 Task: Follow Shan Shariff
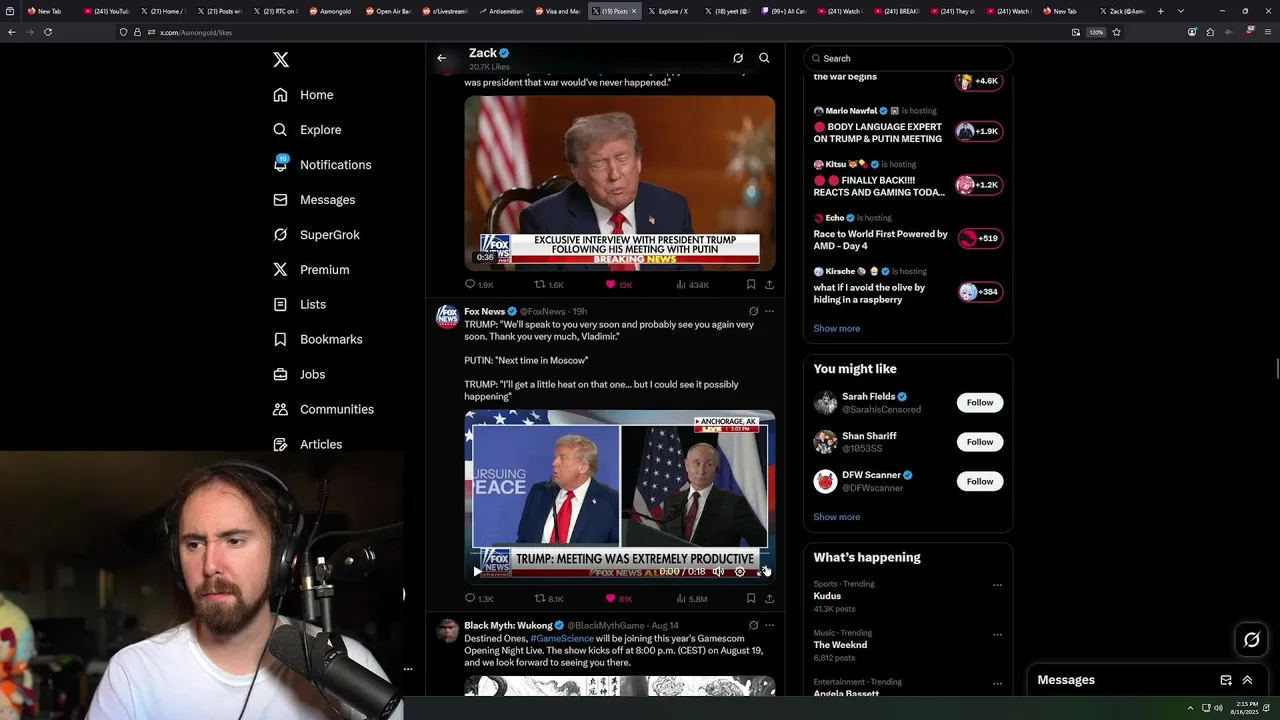[x=980, y=442]
